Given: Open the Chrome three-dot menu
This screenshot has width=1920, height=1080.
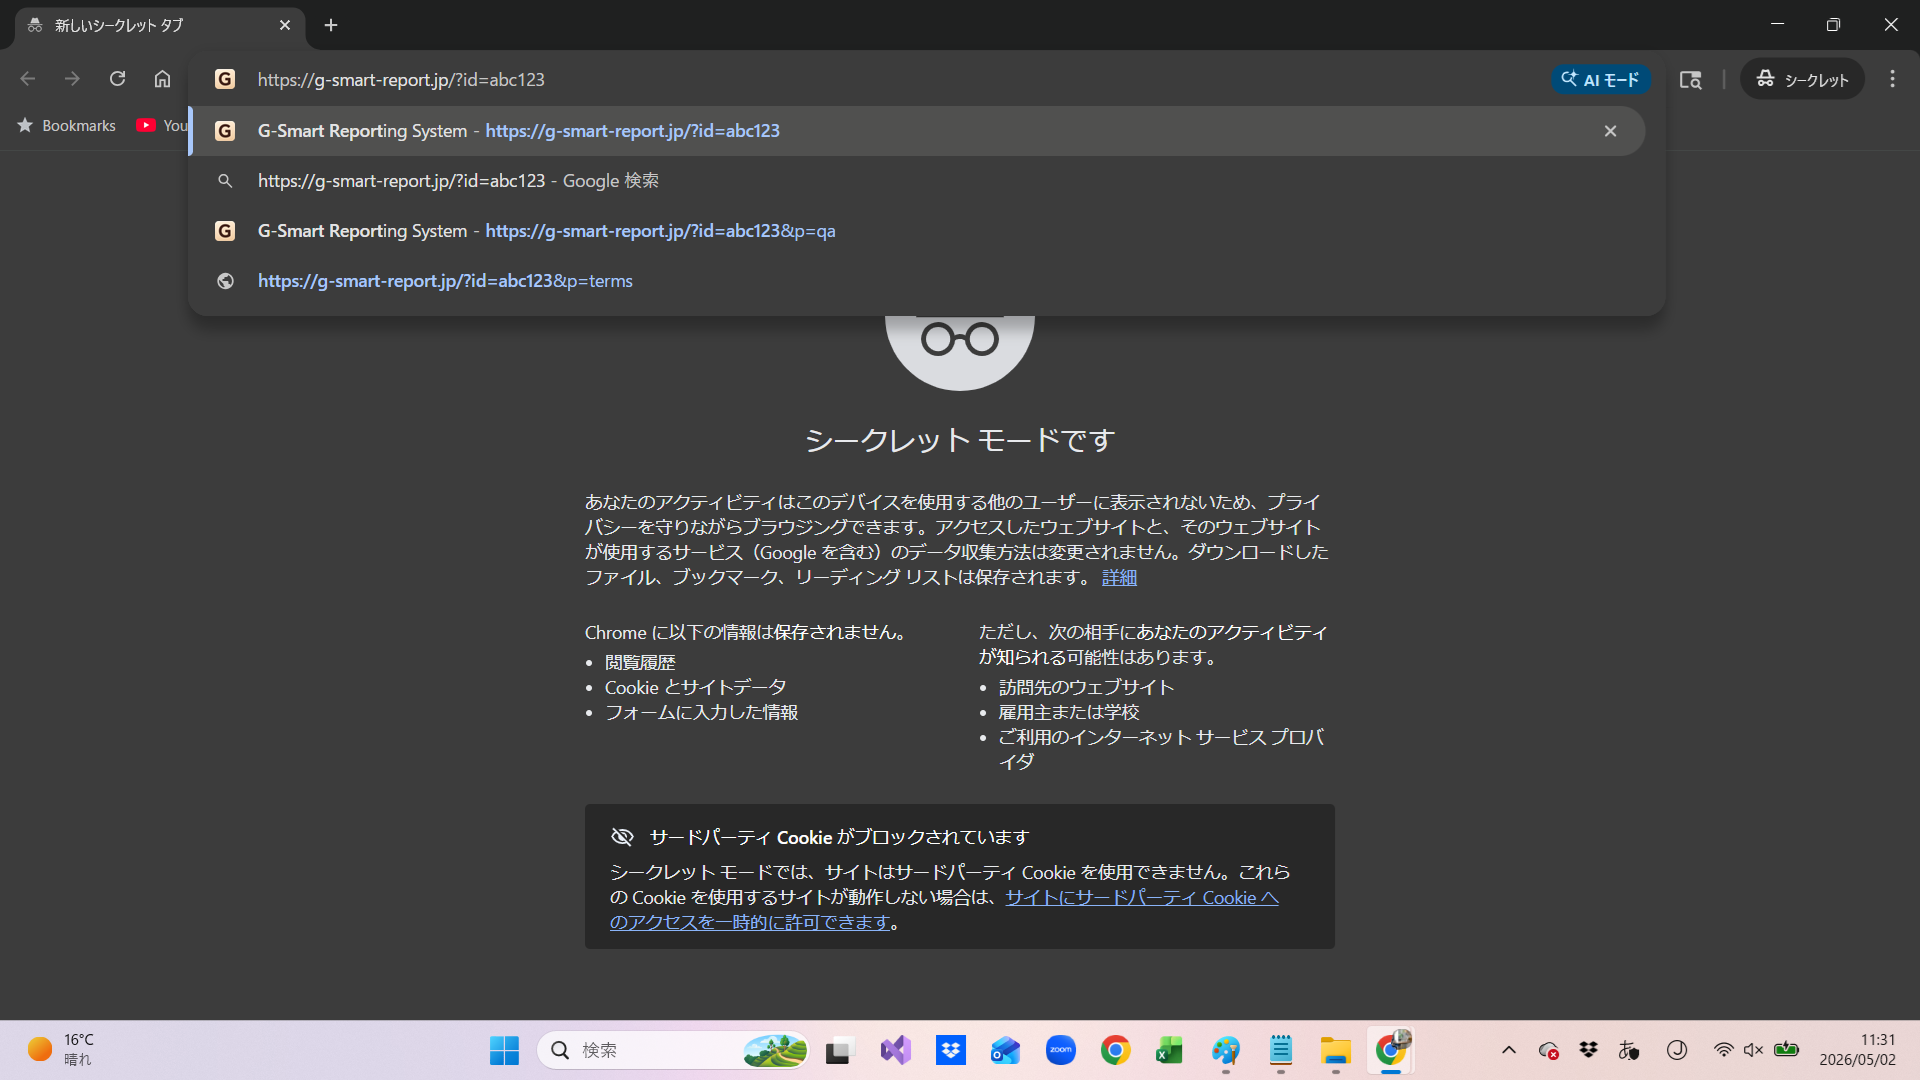Looking at the screenshot, I should (1892, 79).
